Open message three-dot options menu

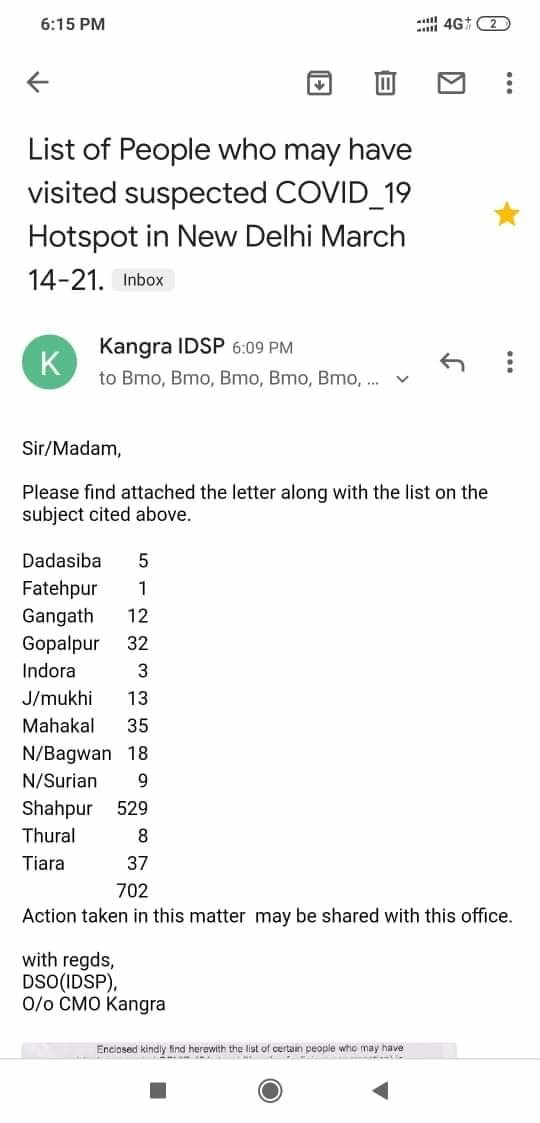509,362
